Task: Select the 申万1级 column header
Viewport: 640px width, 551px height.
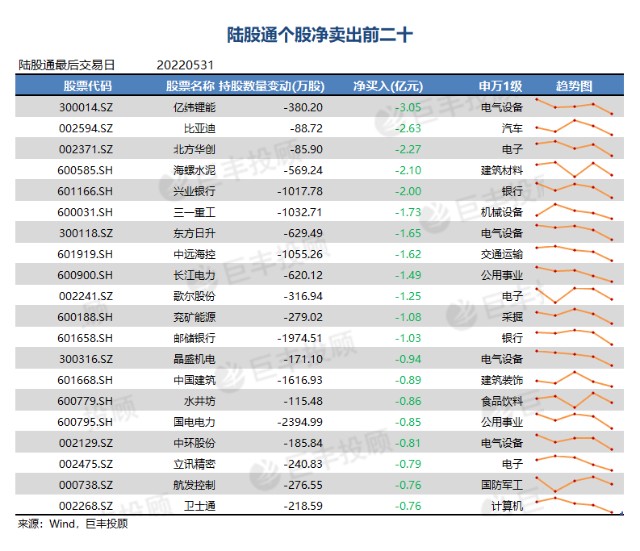Action: (500, 86)
